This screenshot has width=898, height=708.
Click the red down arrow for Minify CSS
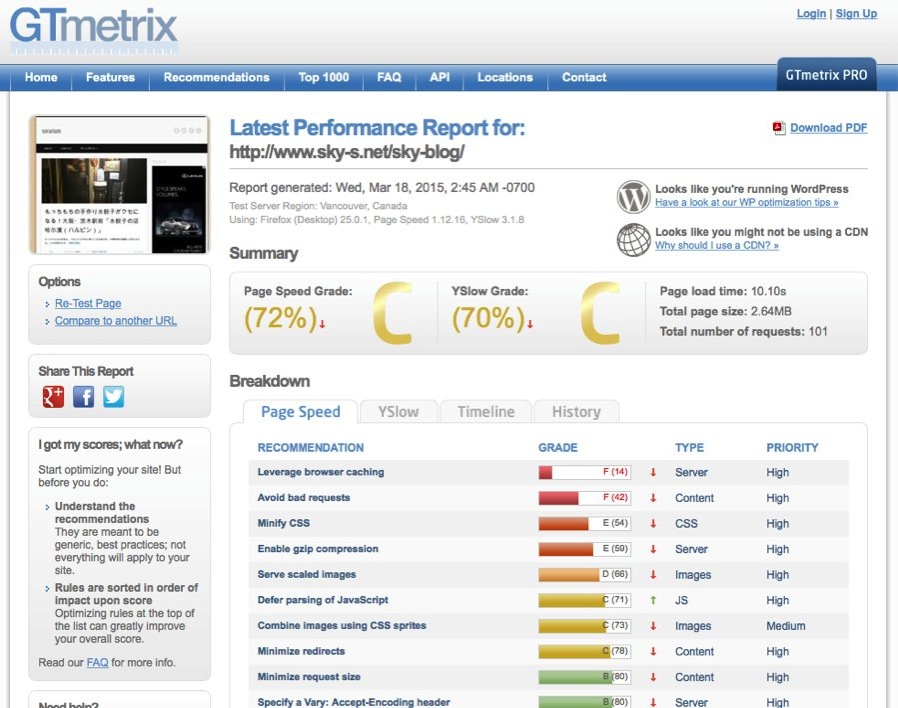tap(653, 523)
